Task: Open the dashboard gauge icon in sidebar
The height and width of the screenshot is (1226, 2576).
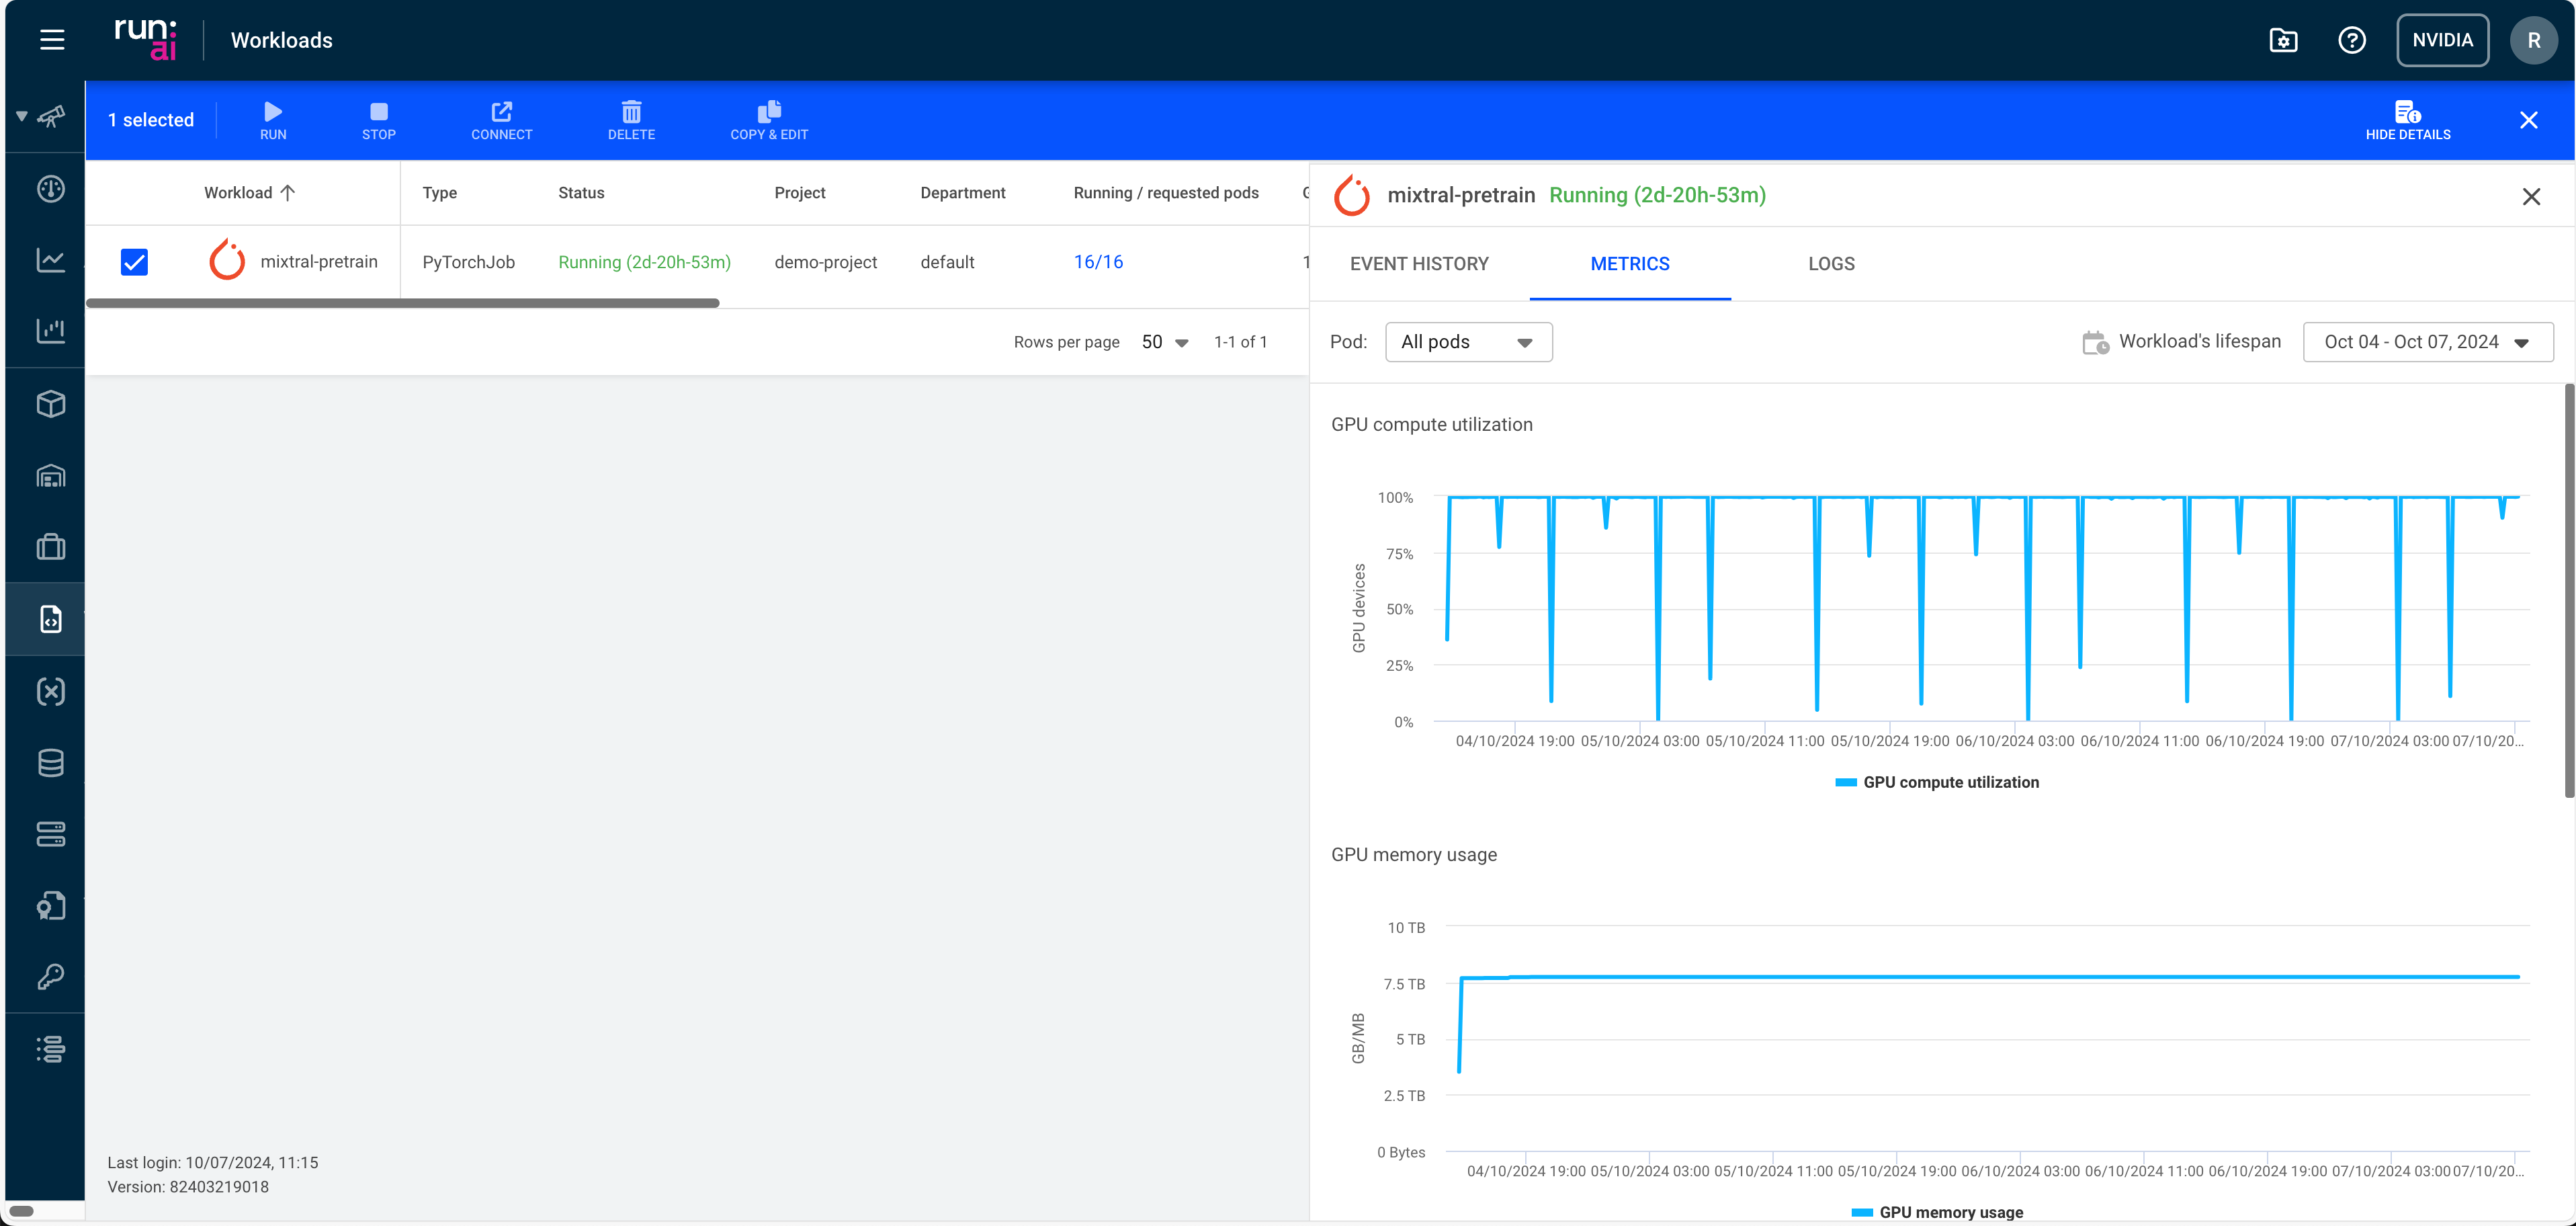Action: pos(51,189)
